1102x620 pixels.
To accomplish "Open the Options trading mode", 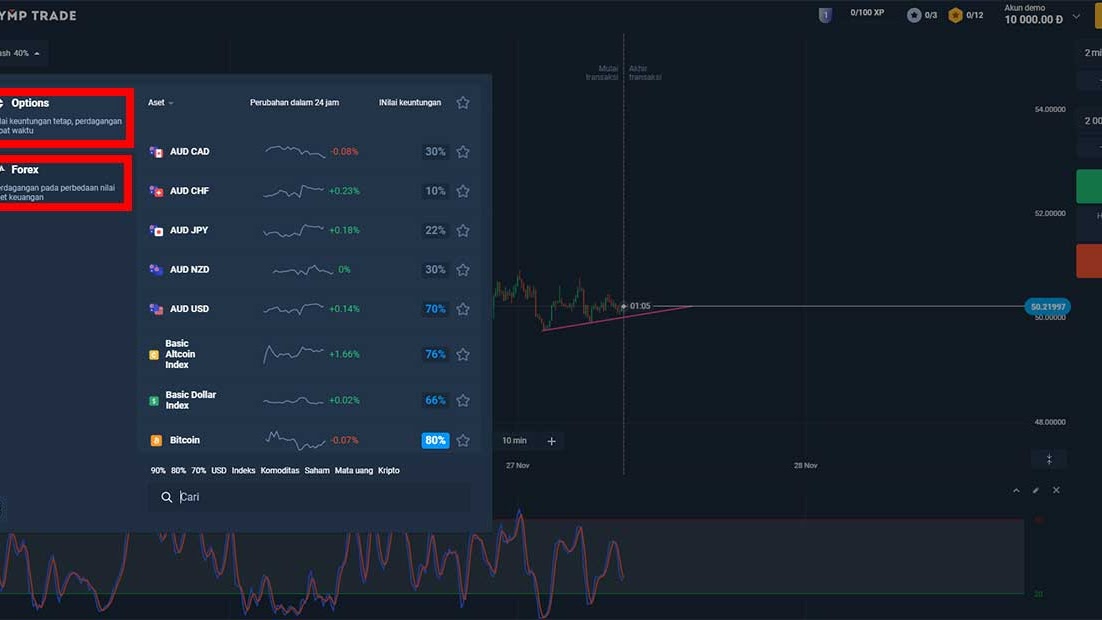I will (x=63, y=117).
